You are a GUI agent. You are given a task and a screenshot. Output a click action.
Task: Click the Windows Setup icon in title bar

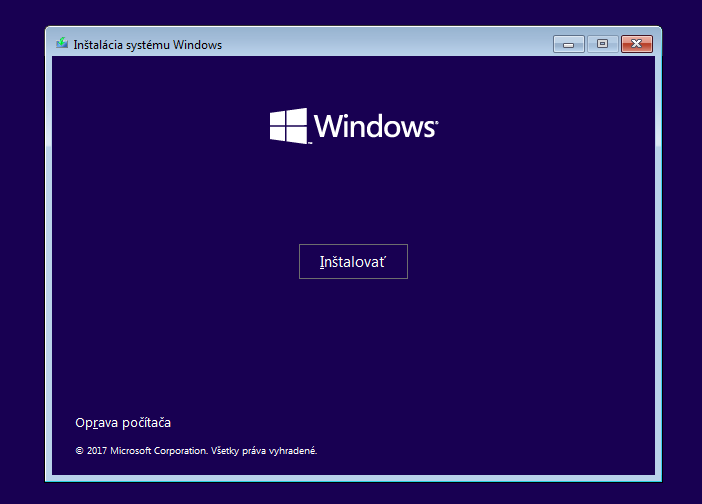(x=62, y=44)
